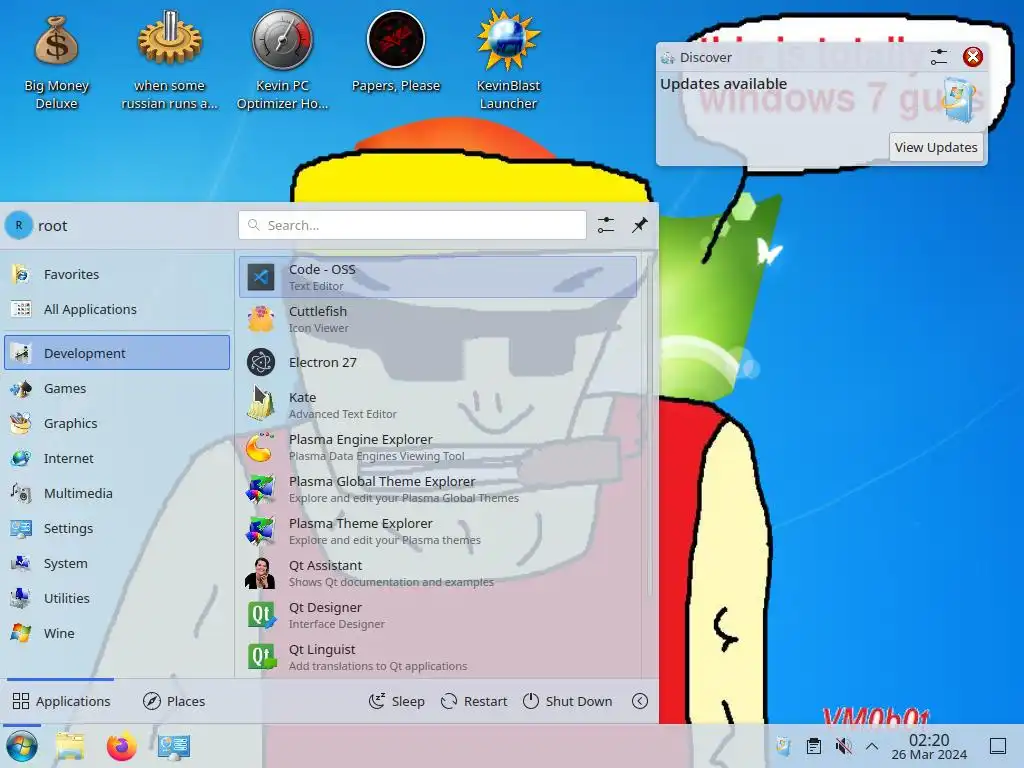The height and width of the screenshot is (768, 1024).
Task: Click the Cuttlefish icon viewer icon
Action: point(261,319)
